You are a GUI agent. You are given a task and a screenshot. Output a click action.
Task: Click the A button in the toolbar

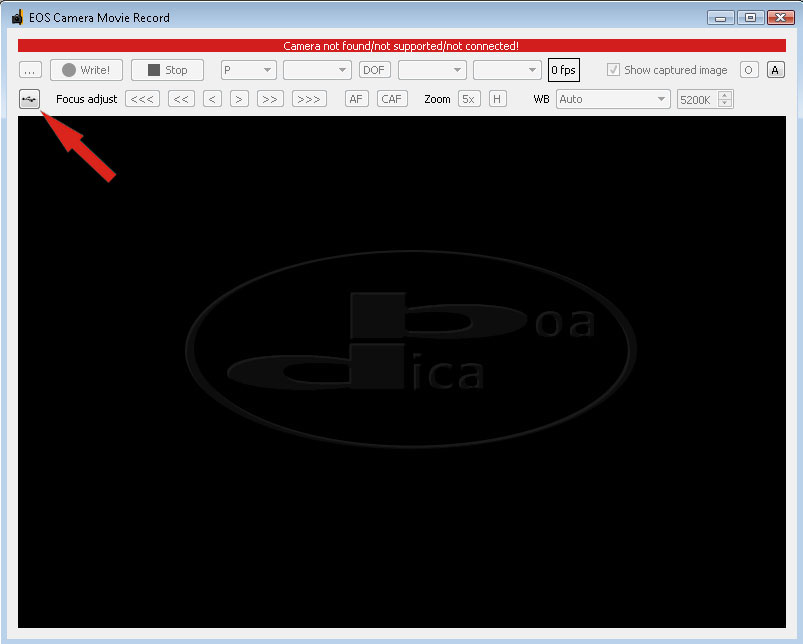click(775, 70)
